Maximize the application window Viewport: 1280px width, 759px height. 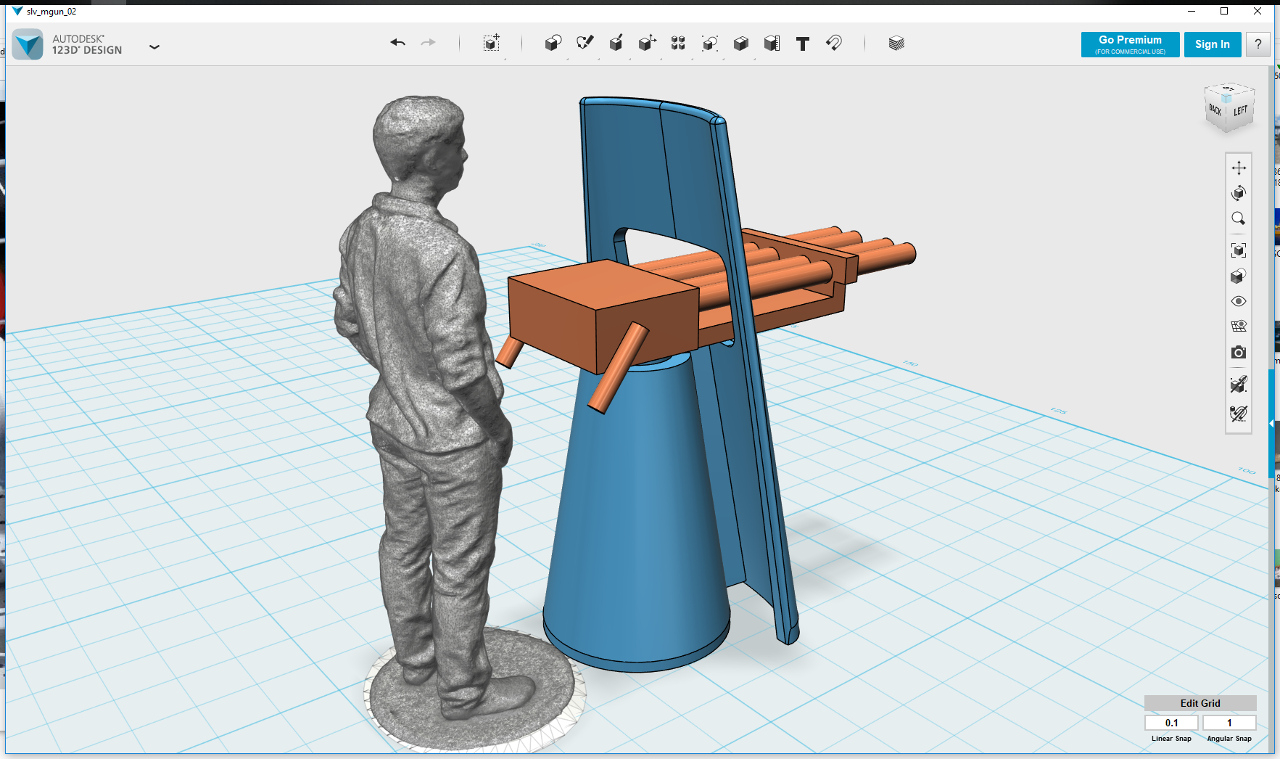(x=1224, y=11)
